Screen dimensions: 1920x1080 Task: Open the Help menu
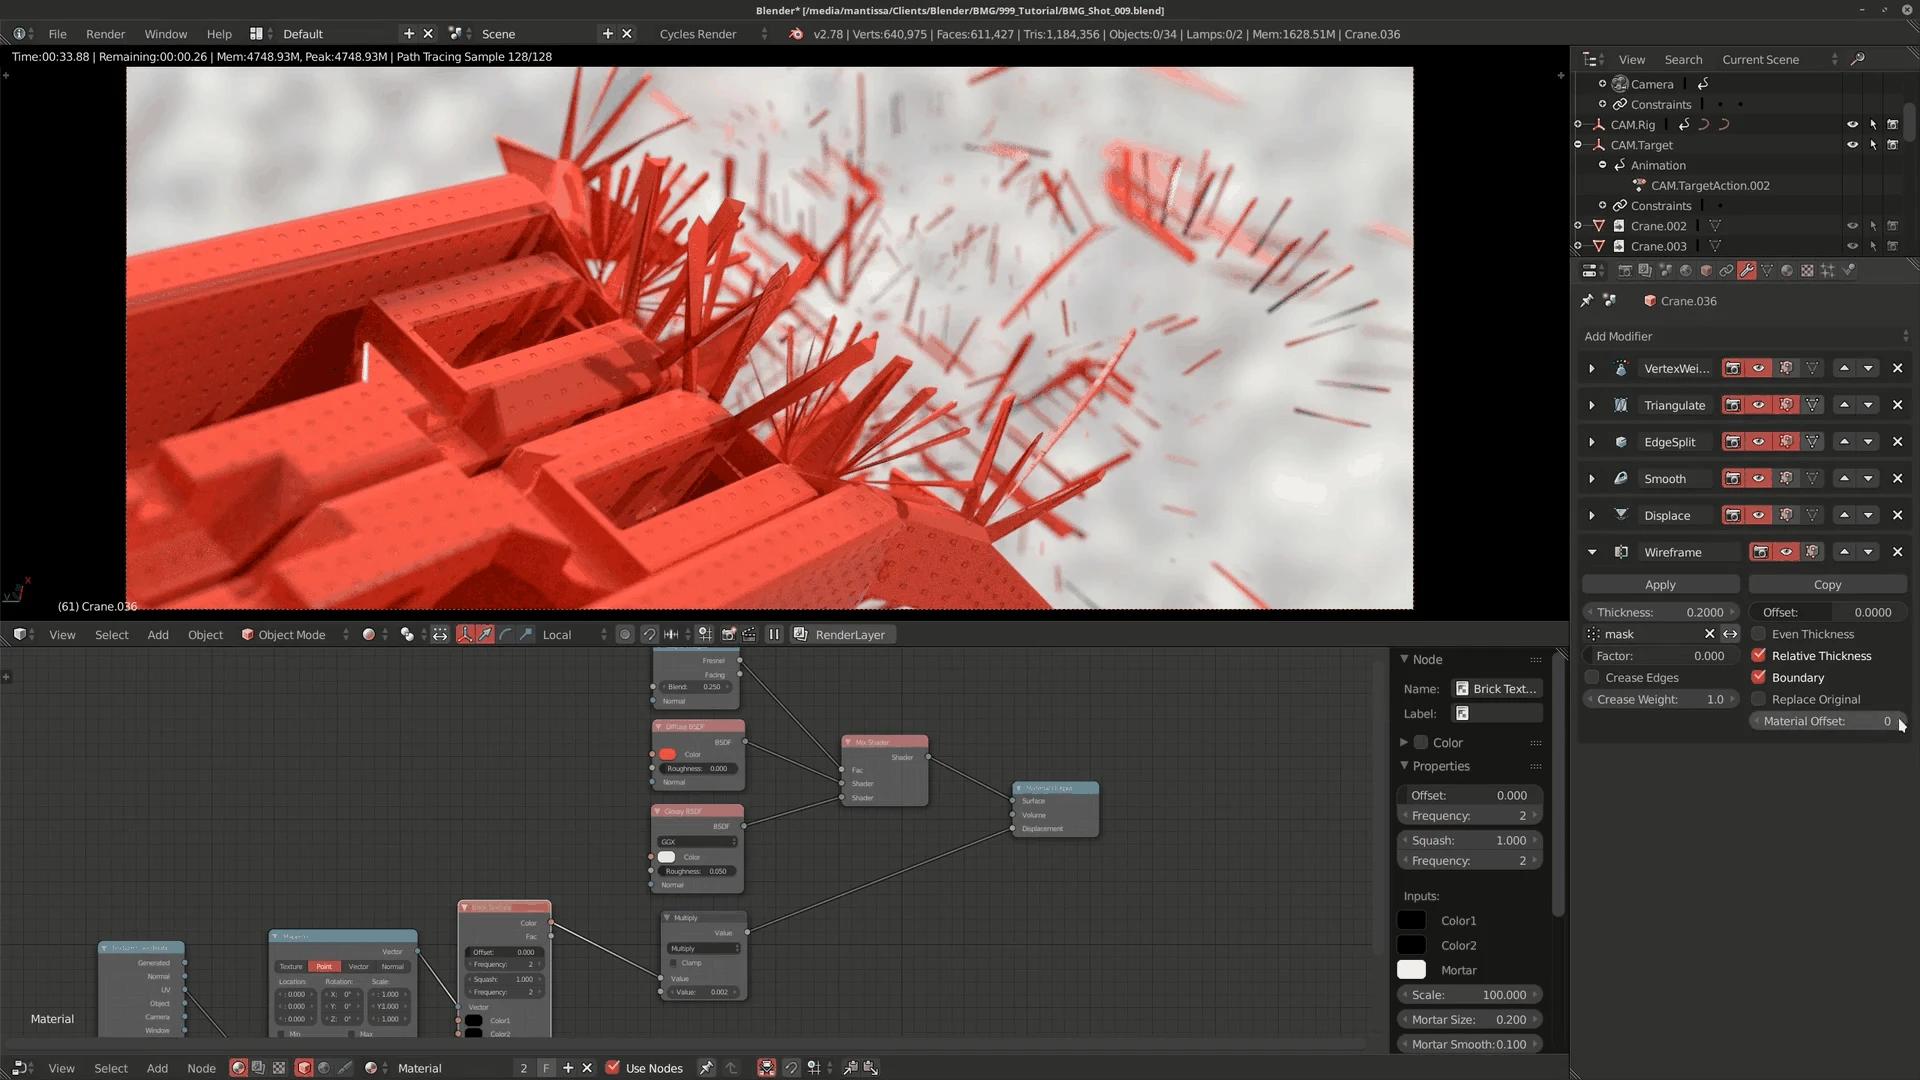coord(219,34)
